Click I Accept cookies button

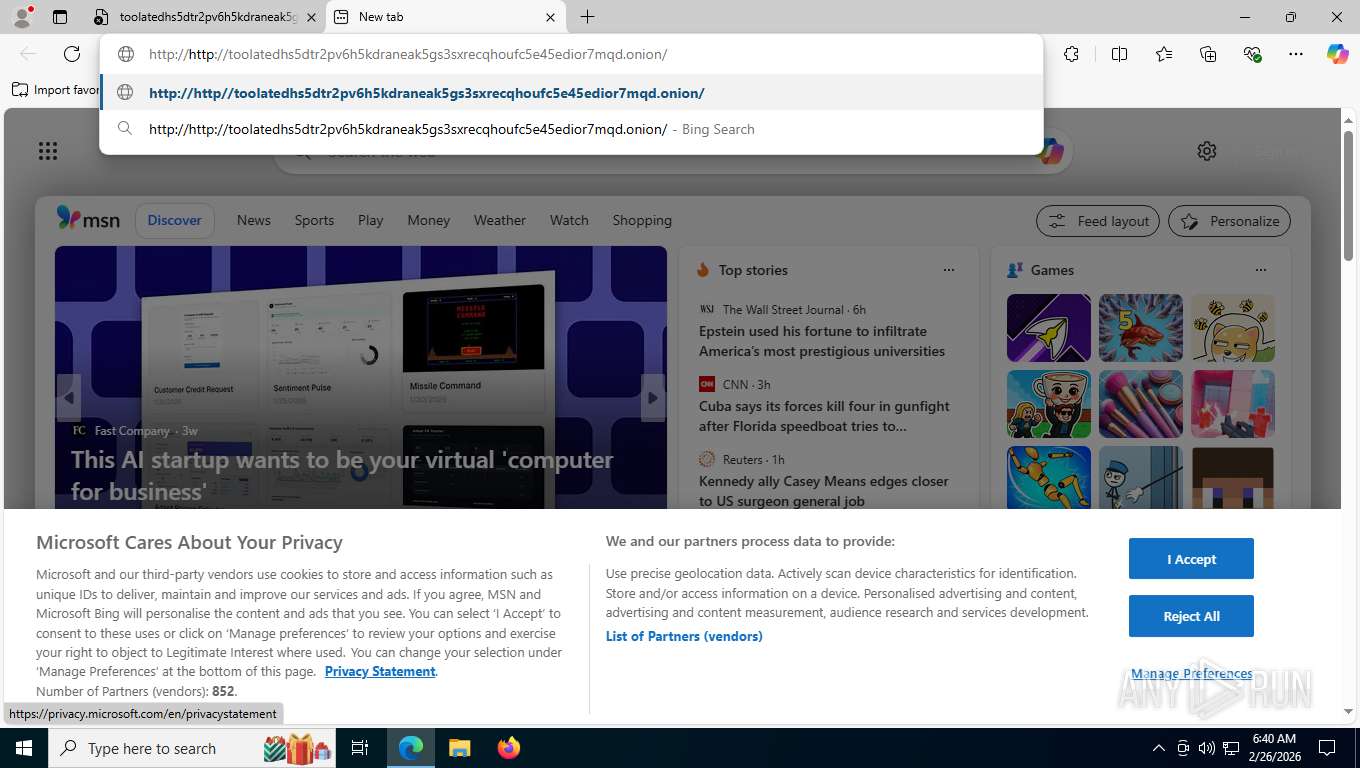click(1191, 559)
